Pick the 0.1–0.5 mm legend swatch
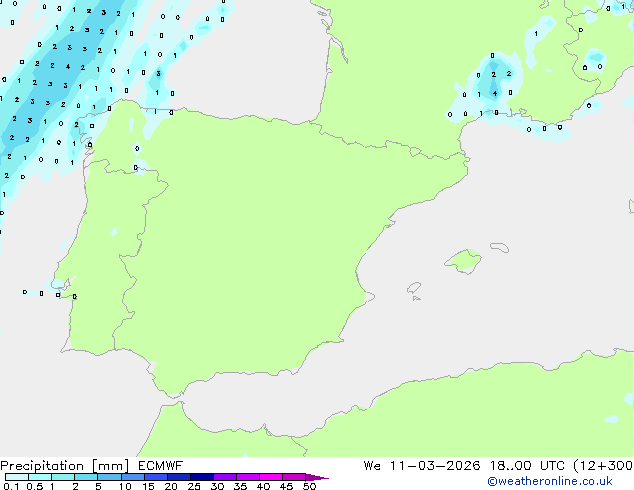 [x=17, y=477]
